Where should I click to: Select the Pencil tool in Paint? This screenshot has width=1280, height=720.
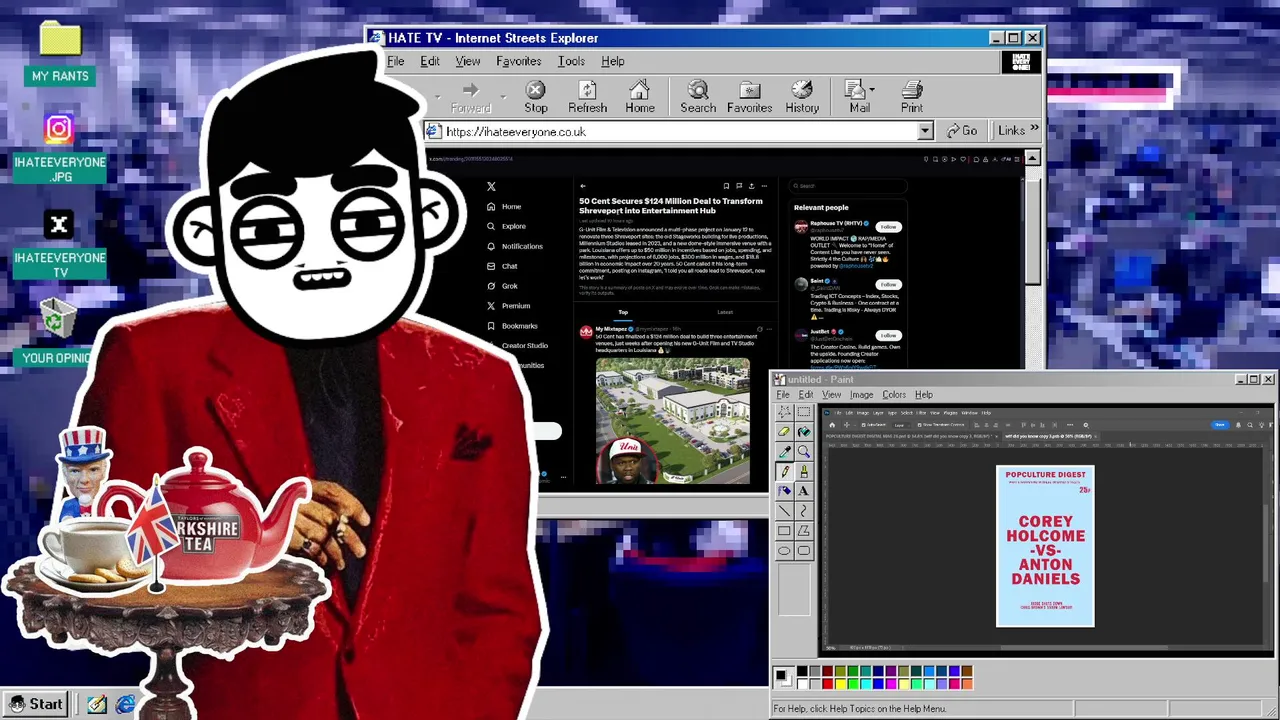pyautogui.click(x=784, y=472)
